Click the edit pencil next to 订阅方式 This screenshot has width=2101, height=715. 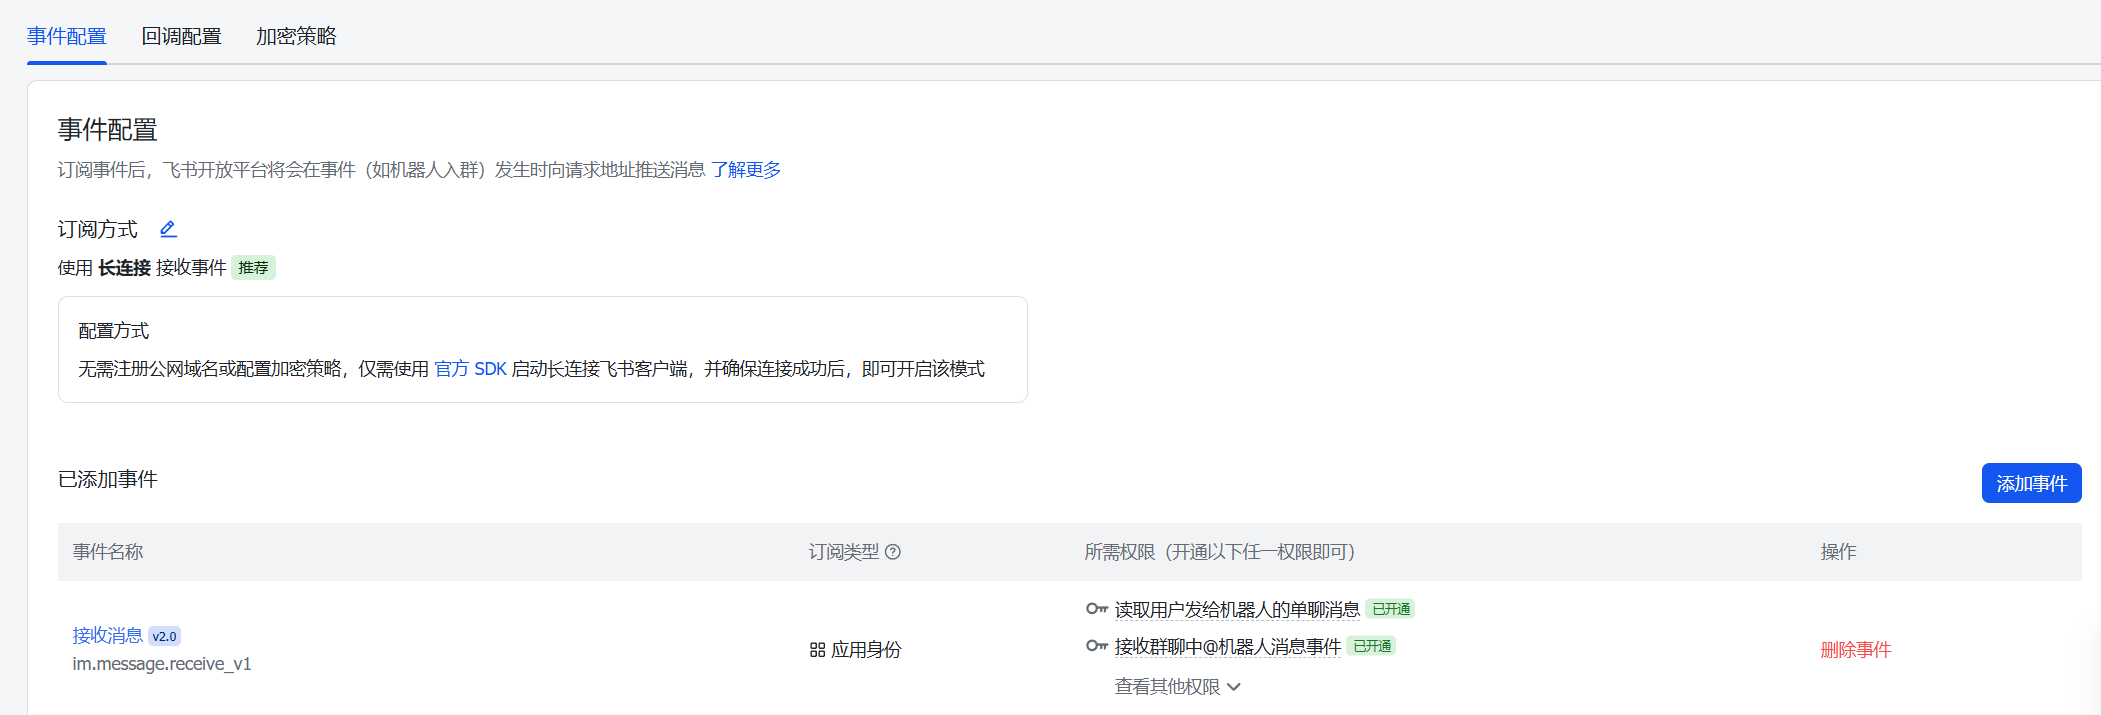pos(168,229)
